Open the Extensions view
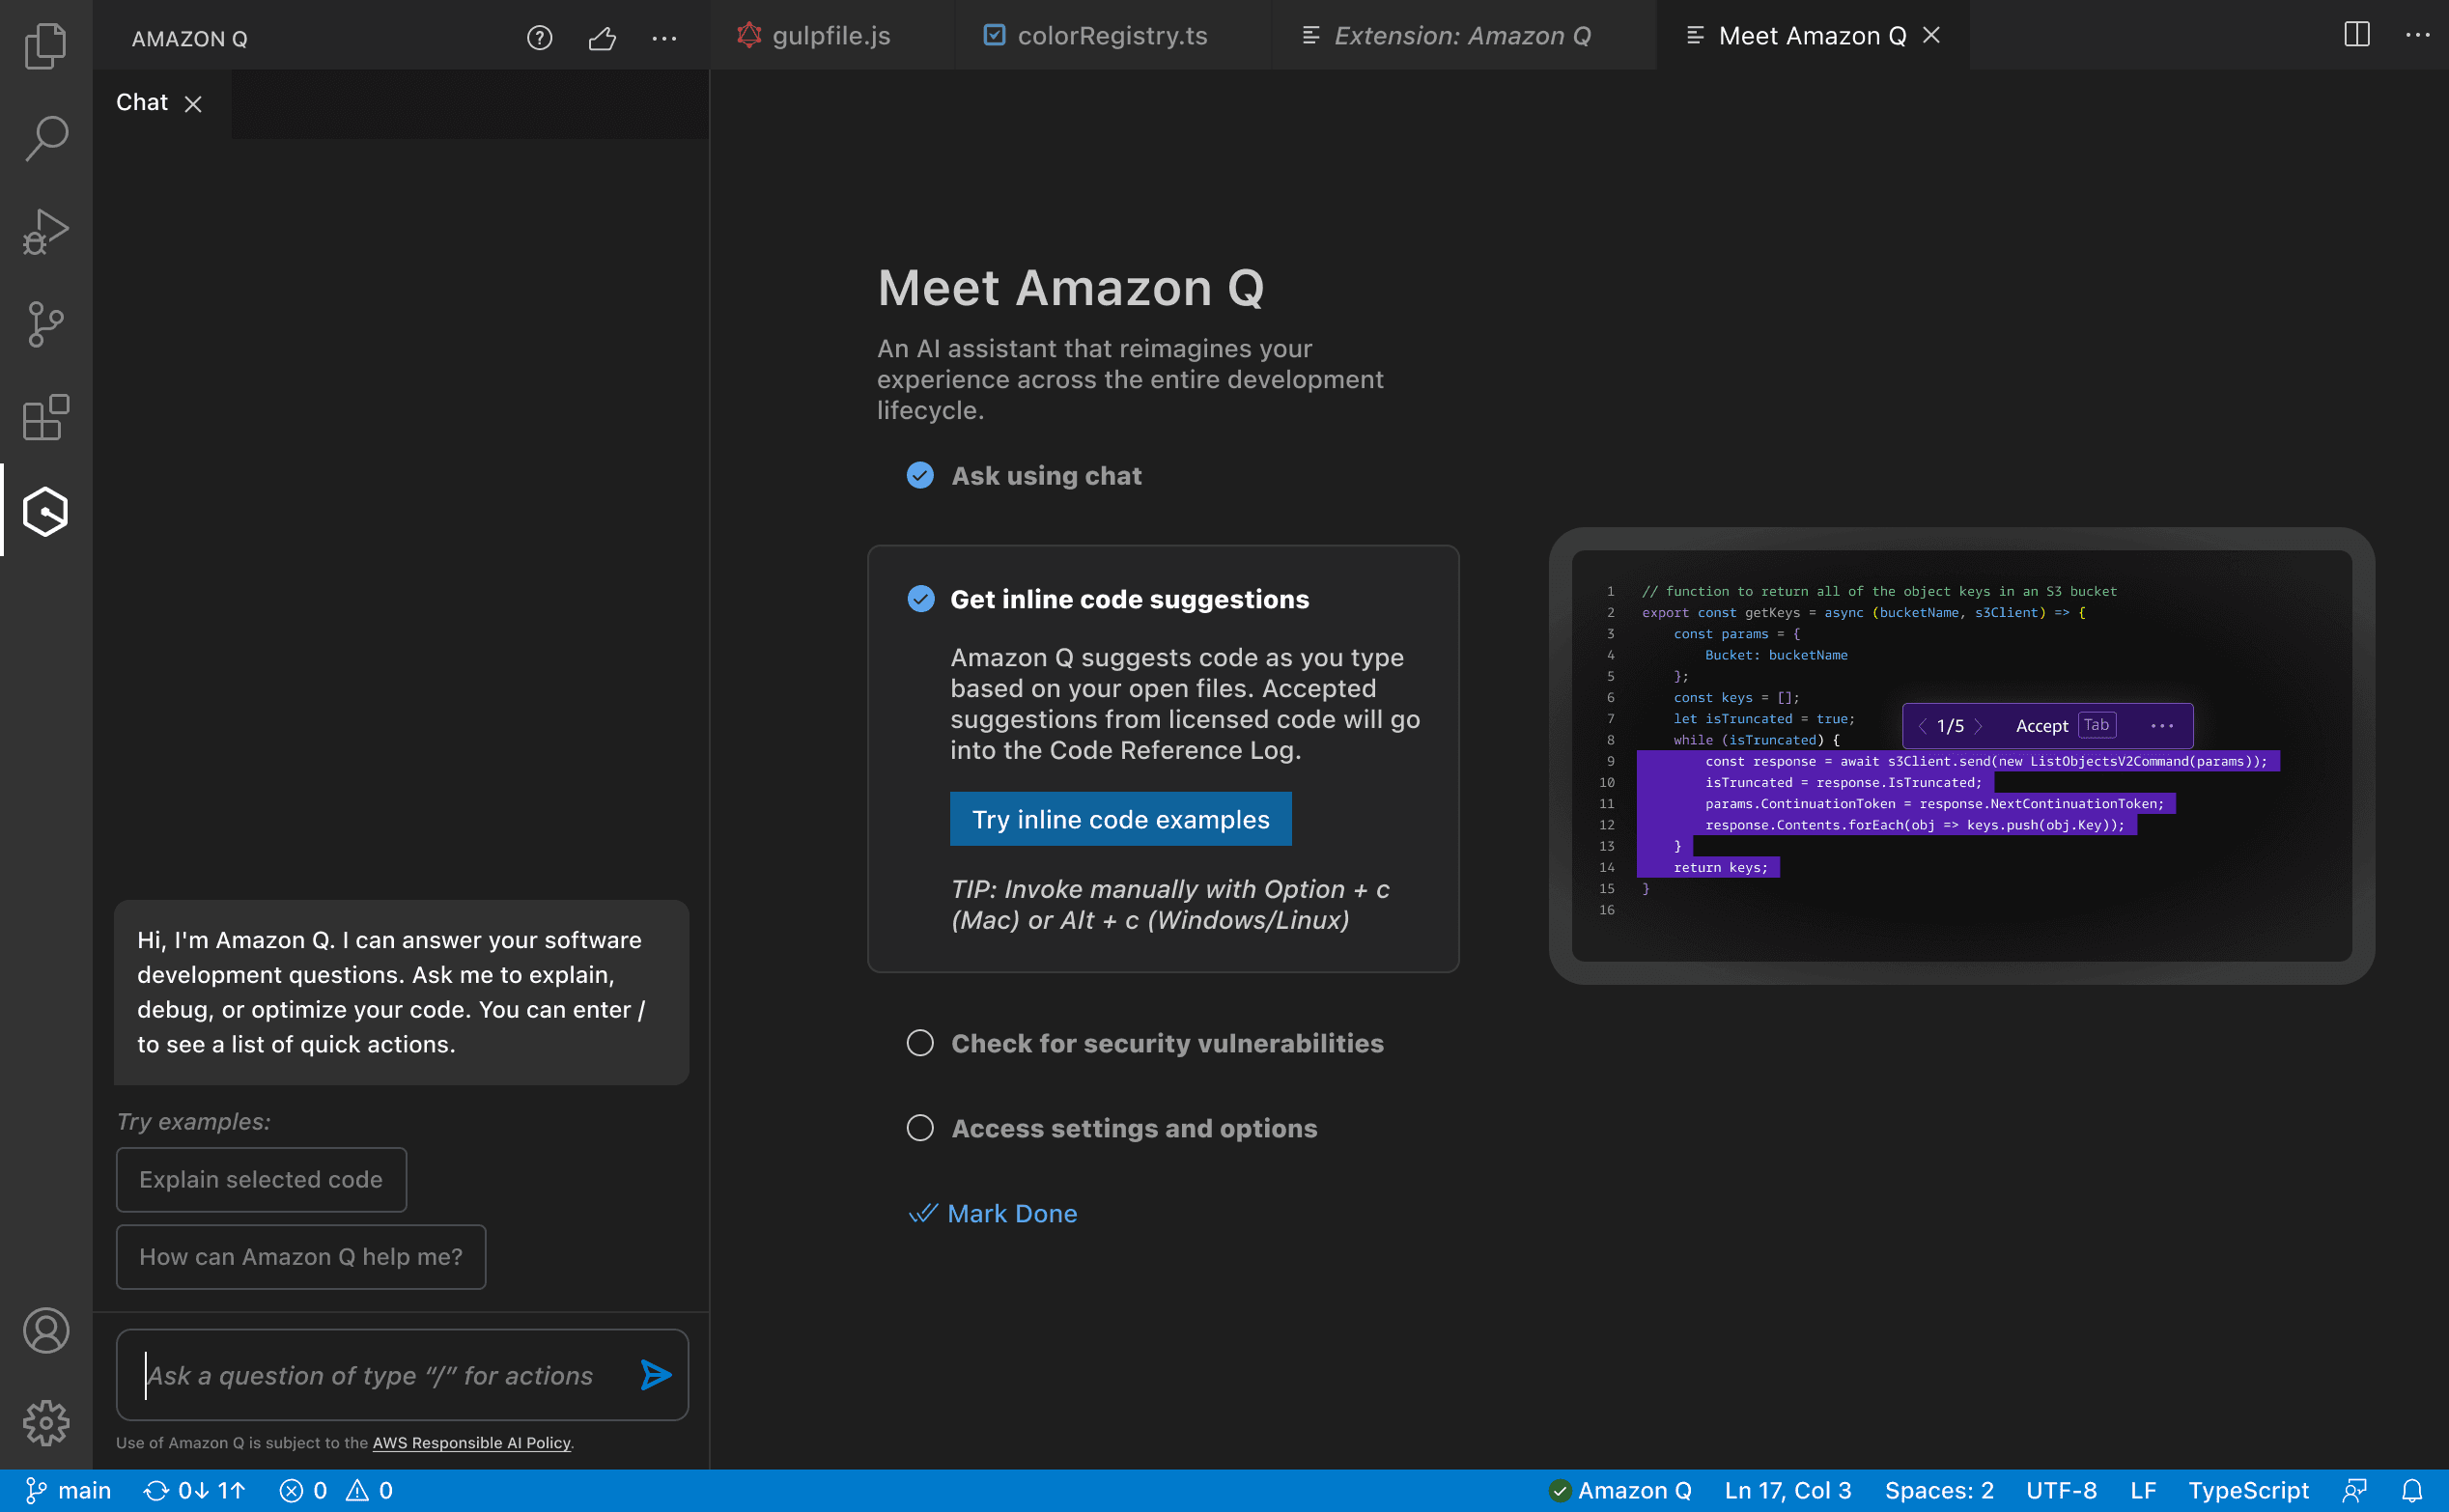The image size is (2449, 1512). click(x=45, y=417)
